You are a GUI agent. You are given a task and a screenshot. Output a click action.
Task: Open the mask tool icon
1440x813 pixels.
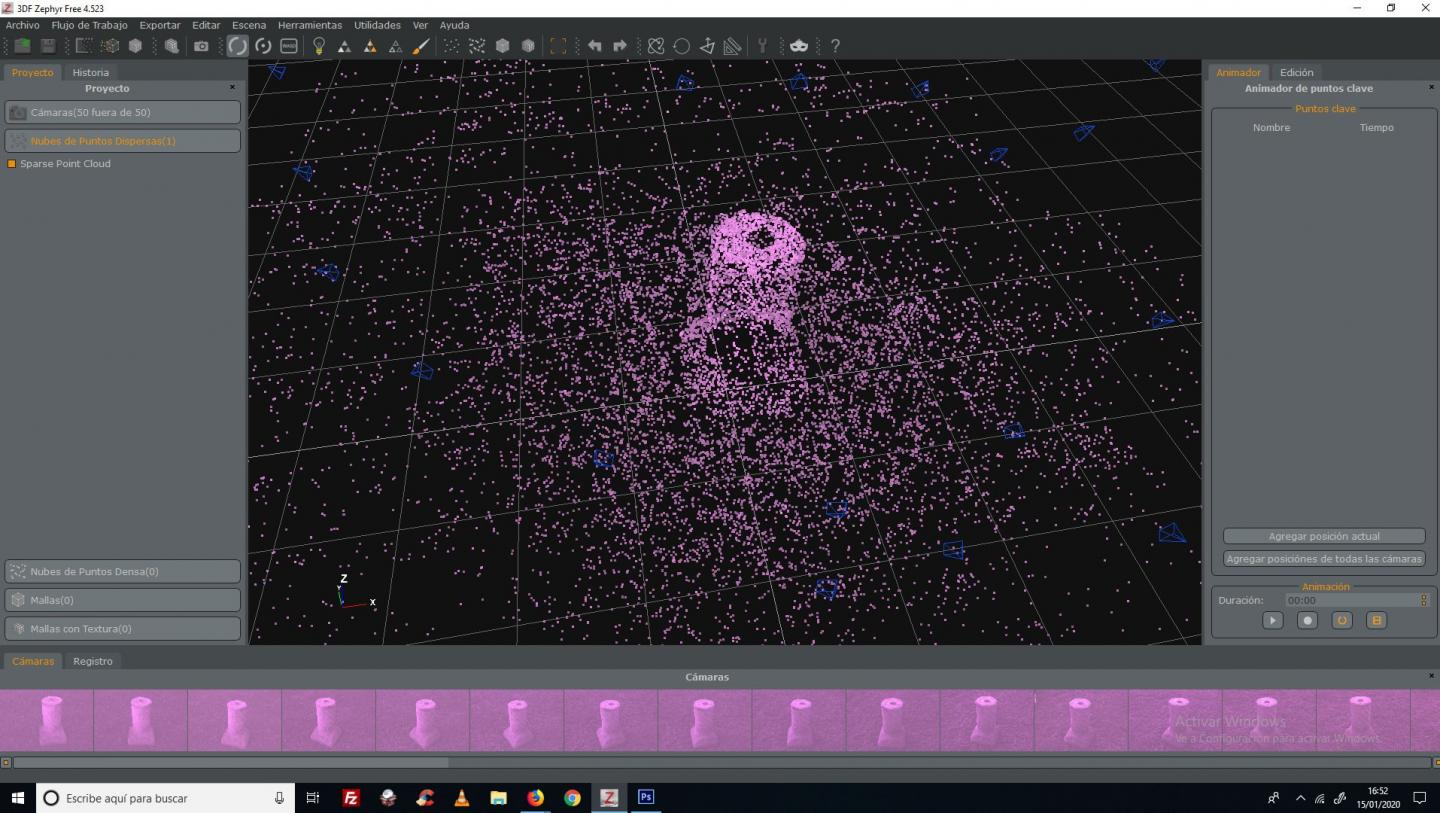tap(798, 46)
